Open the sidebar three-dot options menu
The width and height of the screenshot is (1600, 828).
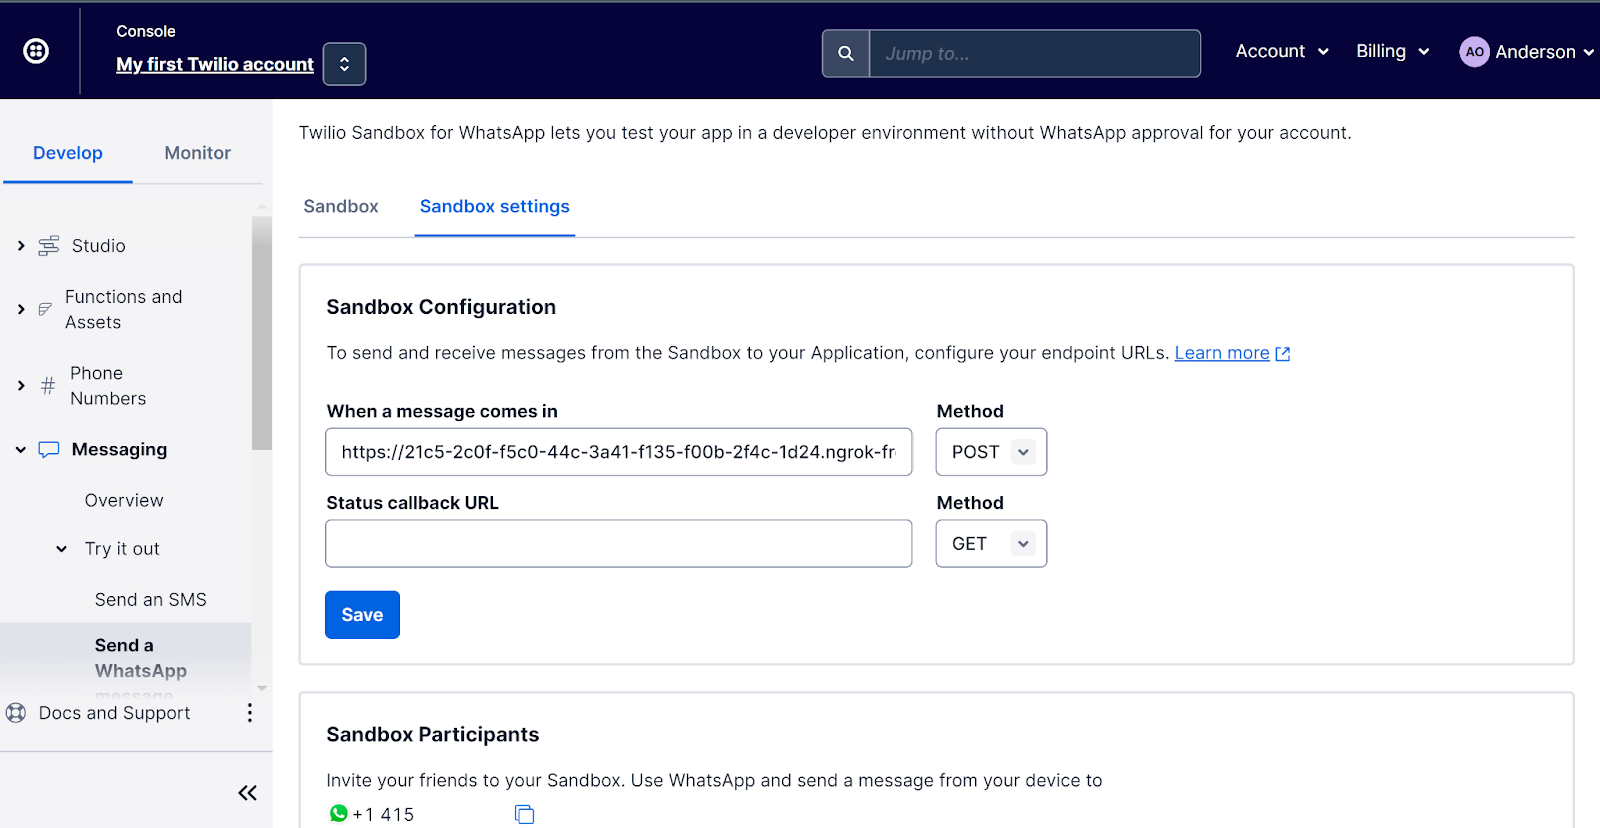[x=250, y=713]
